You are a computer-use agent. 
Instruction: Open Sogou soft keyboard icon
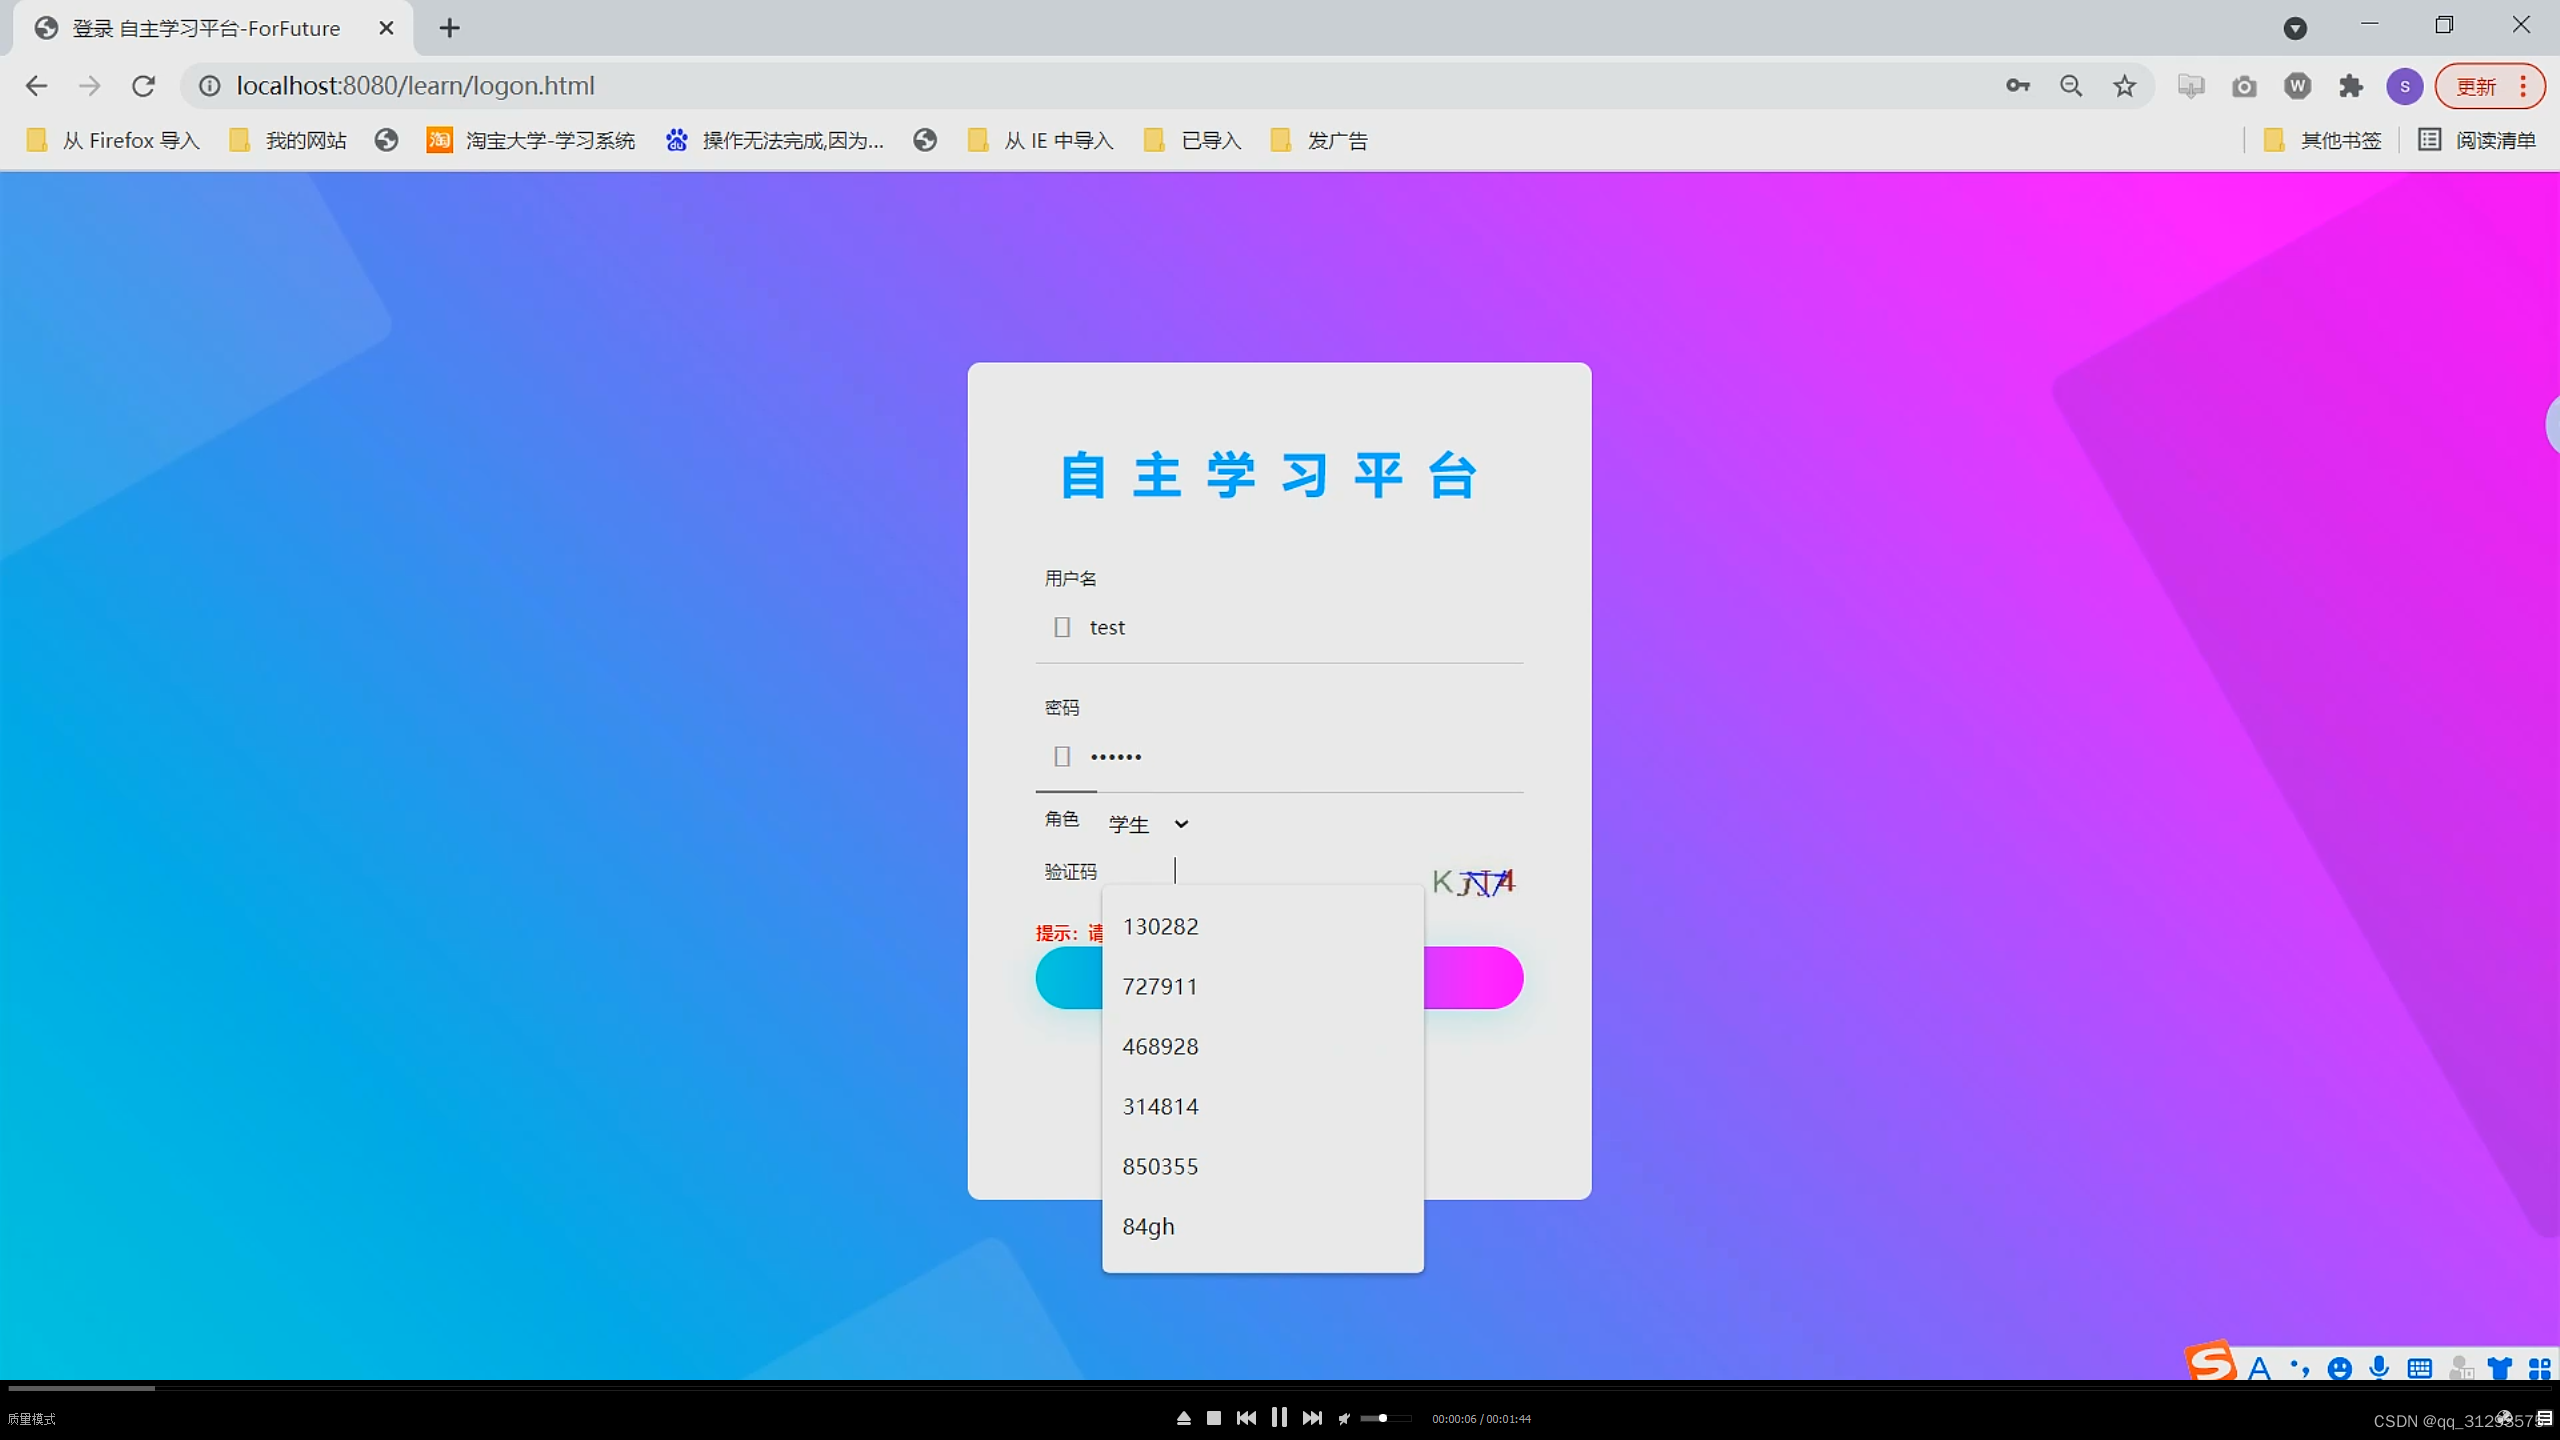(2419, 1367)
